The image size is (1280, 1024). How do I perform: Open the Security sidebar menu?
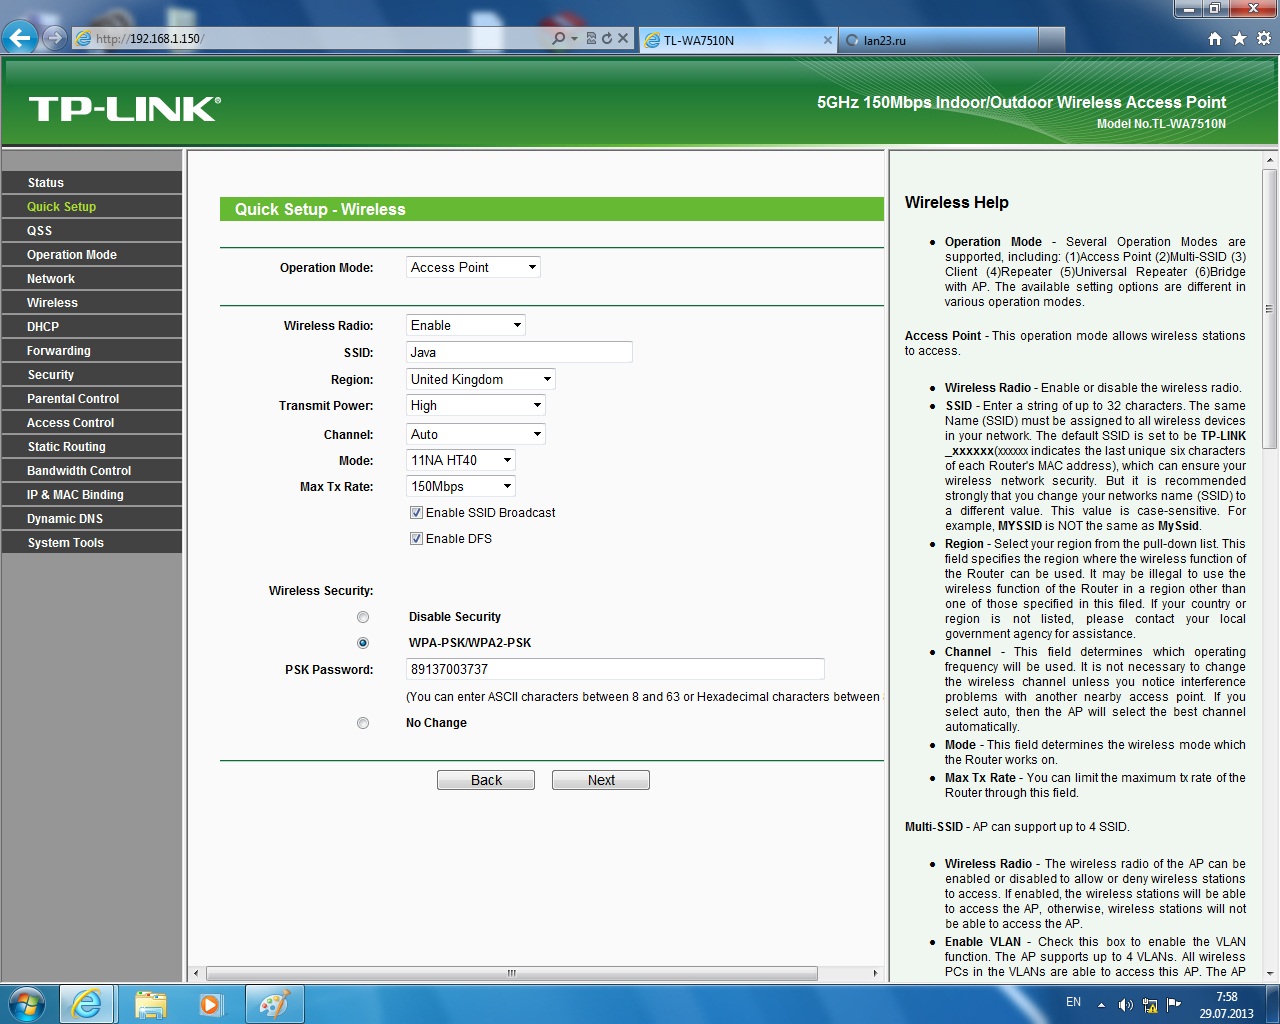point(92,375)
